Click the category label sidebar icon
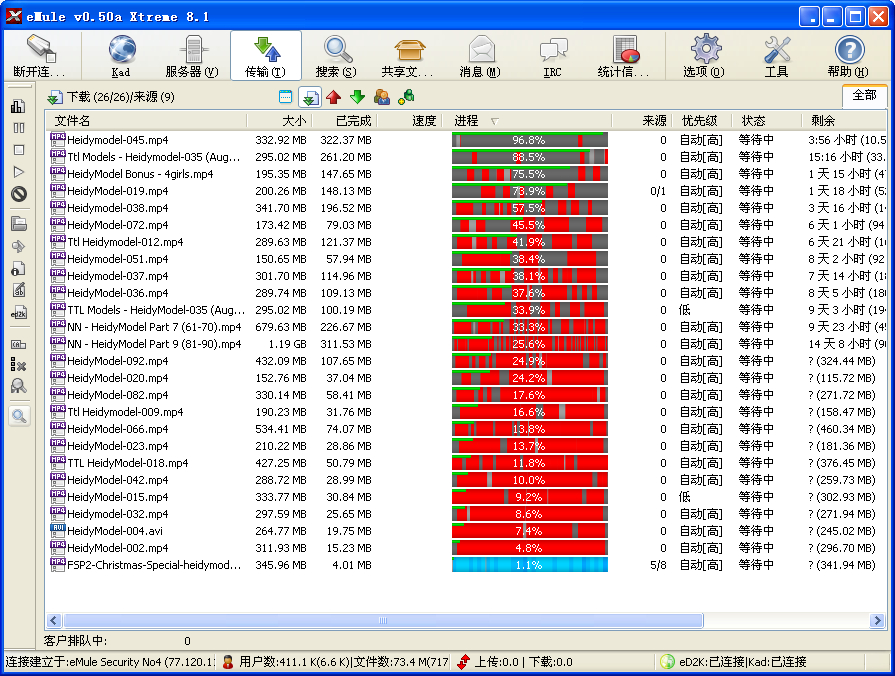 coord(19,344)
